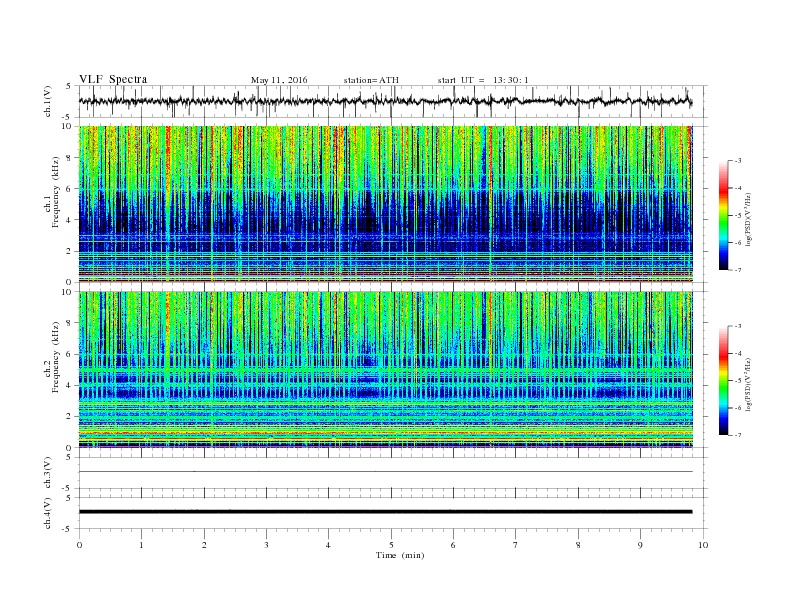The width and height of the screenshot is (792, 612).
Task: Click inside the ch.1 spectrogram panel
Action: (x=385, y=204)
